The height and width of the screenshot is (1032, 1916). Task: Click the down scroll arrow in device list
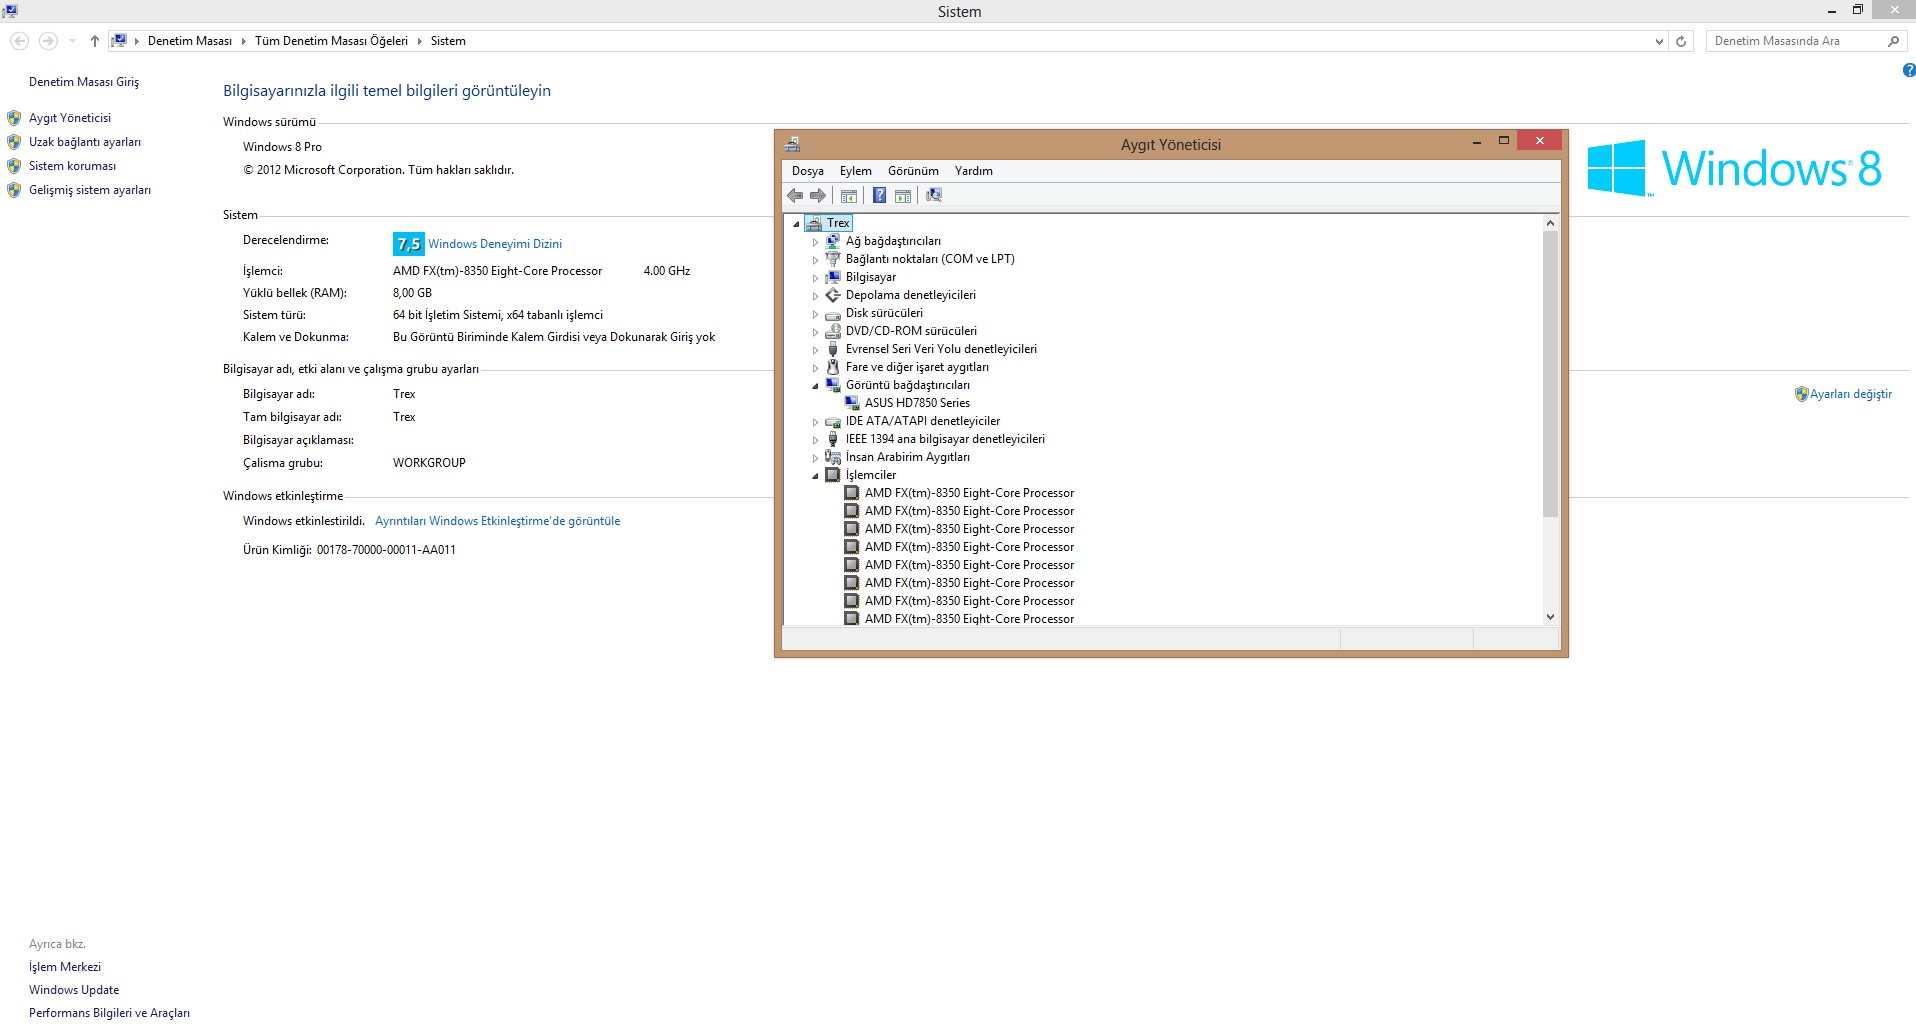(1549, 617)
